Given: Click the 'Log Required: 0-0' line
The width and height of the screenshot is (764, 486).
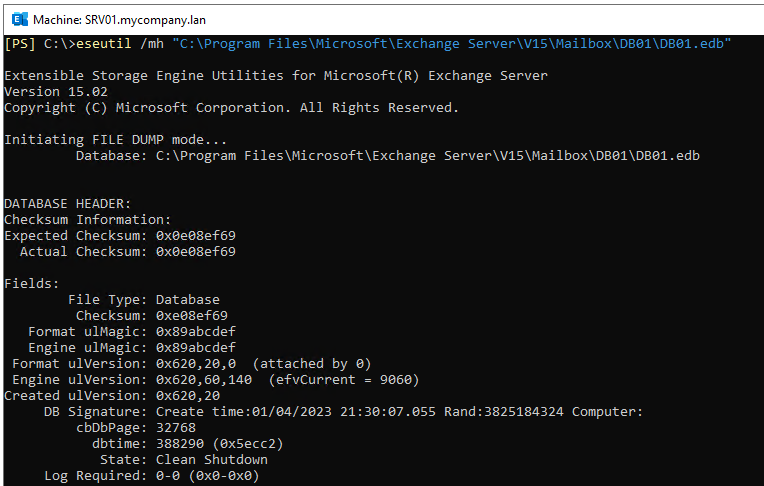Looking at the screenshot, I should tap(152, 476).
